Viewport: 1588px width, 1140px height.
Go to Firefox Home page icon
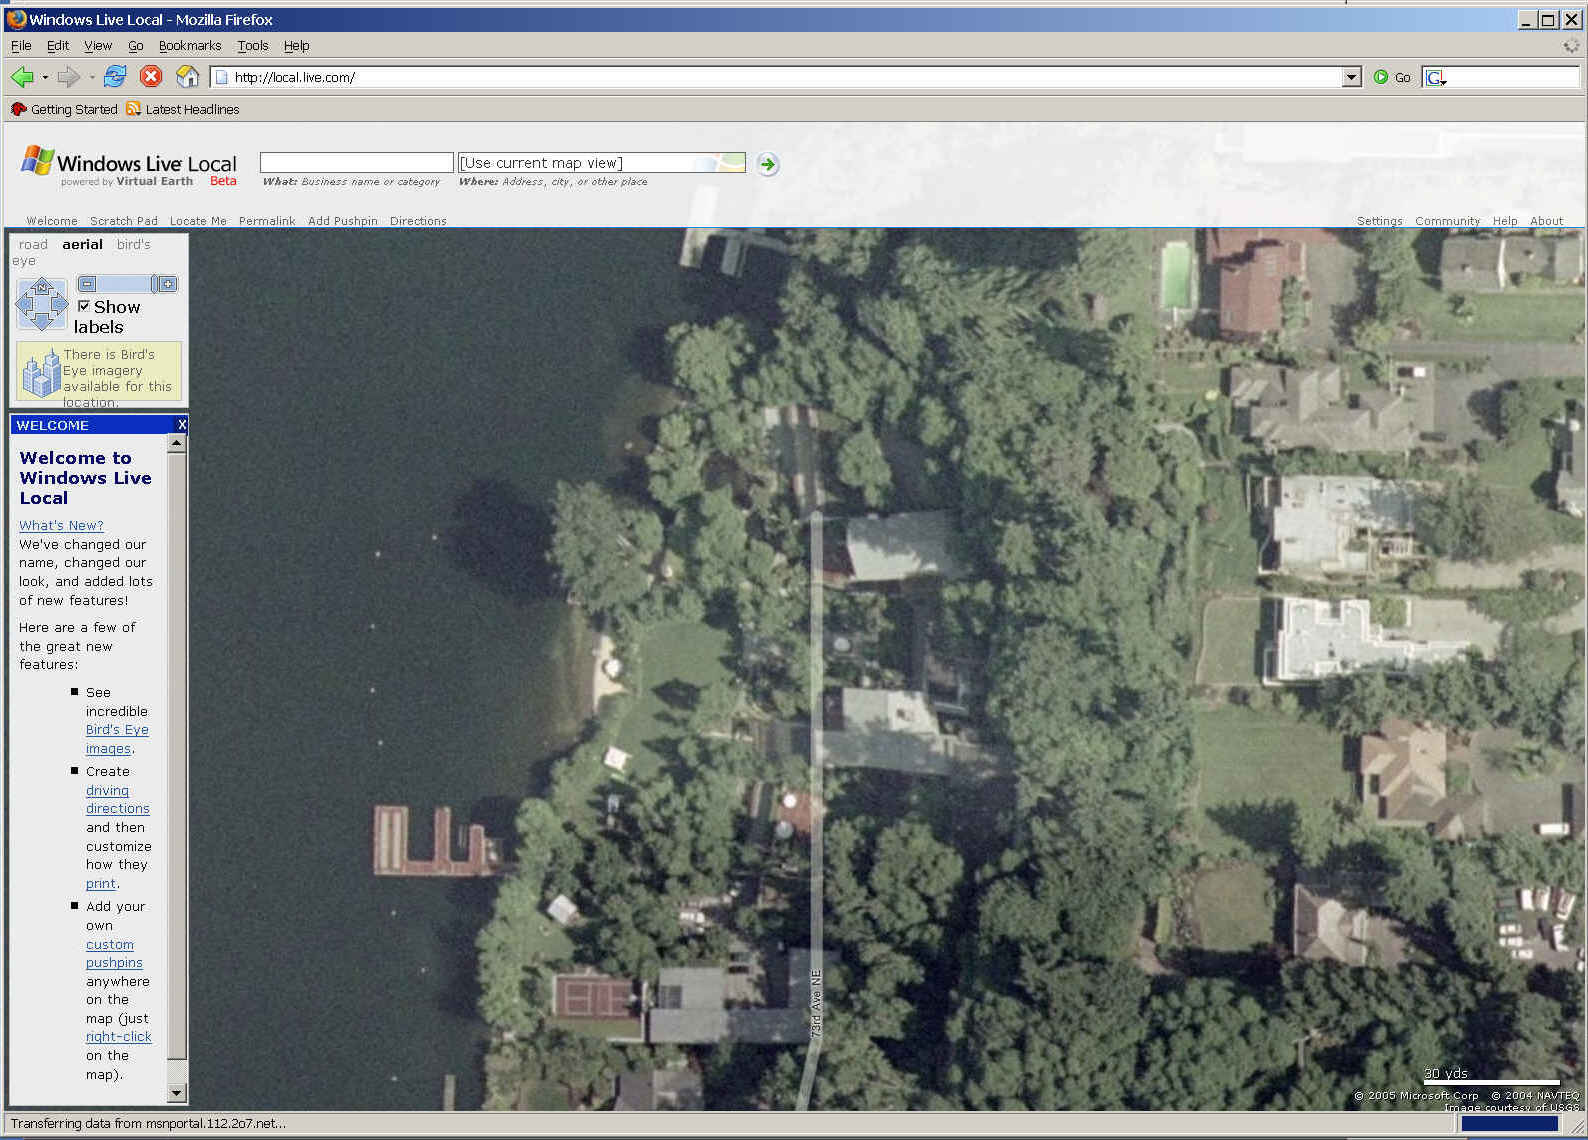click(187, 77)
